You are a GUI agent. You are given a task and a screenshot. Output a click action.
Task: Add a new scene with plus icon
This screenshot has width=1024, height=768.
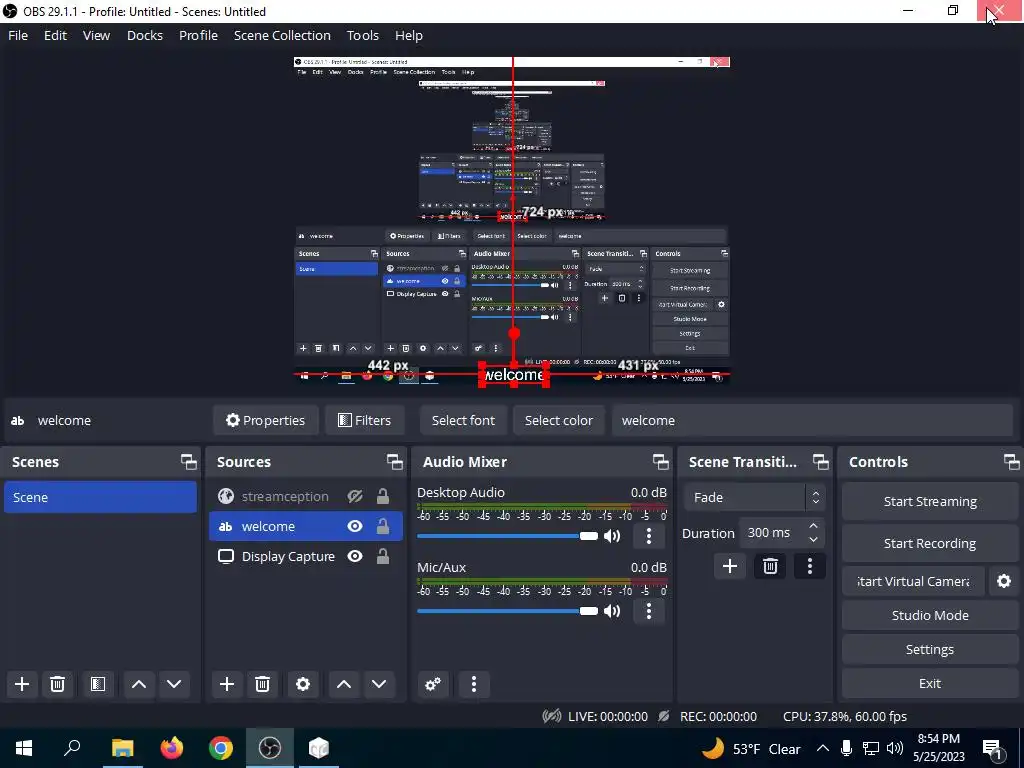point(22,684)
